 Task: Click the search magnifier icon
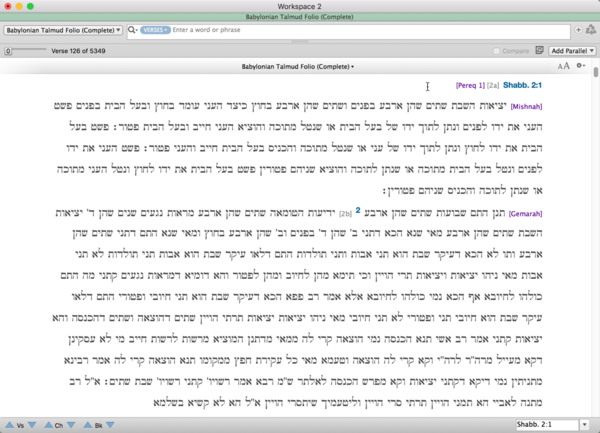[133, 31]
